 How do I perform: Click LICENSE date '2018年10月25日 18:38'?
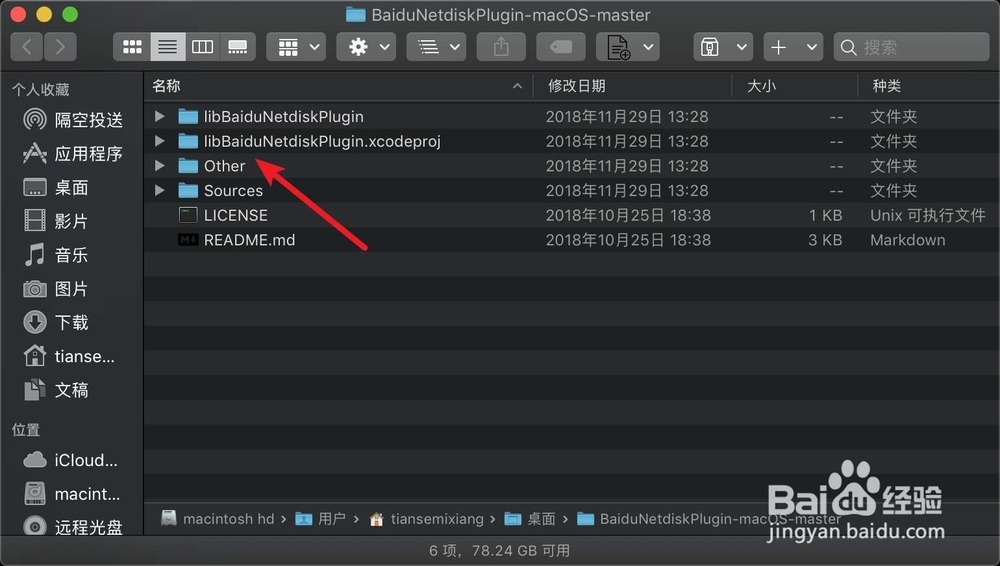click(628, 215)
